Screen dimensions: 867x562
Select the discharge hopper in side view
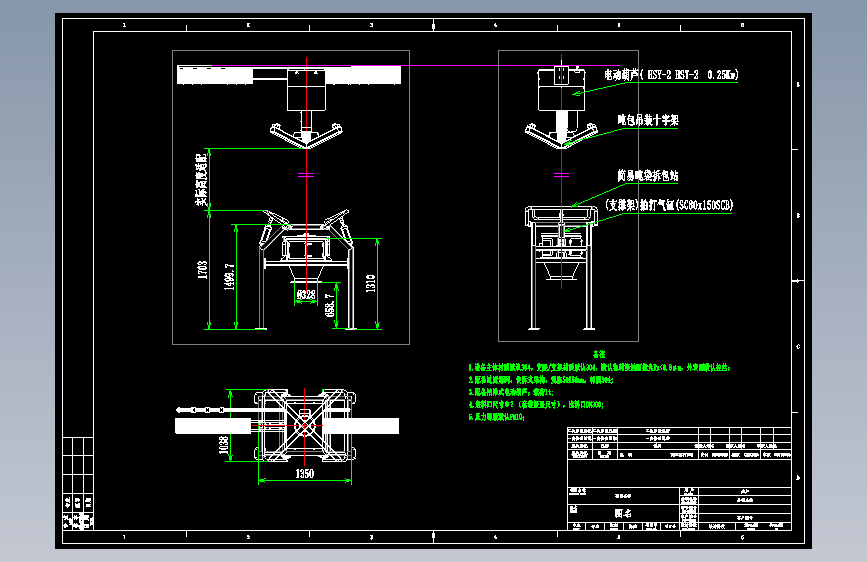coord(561,270)
